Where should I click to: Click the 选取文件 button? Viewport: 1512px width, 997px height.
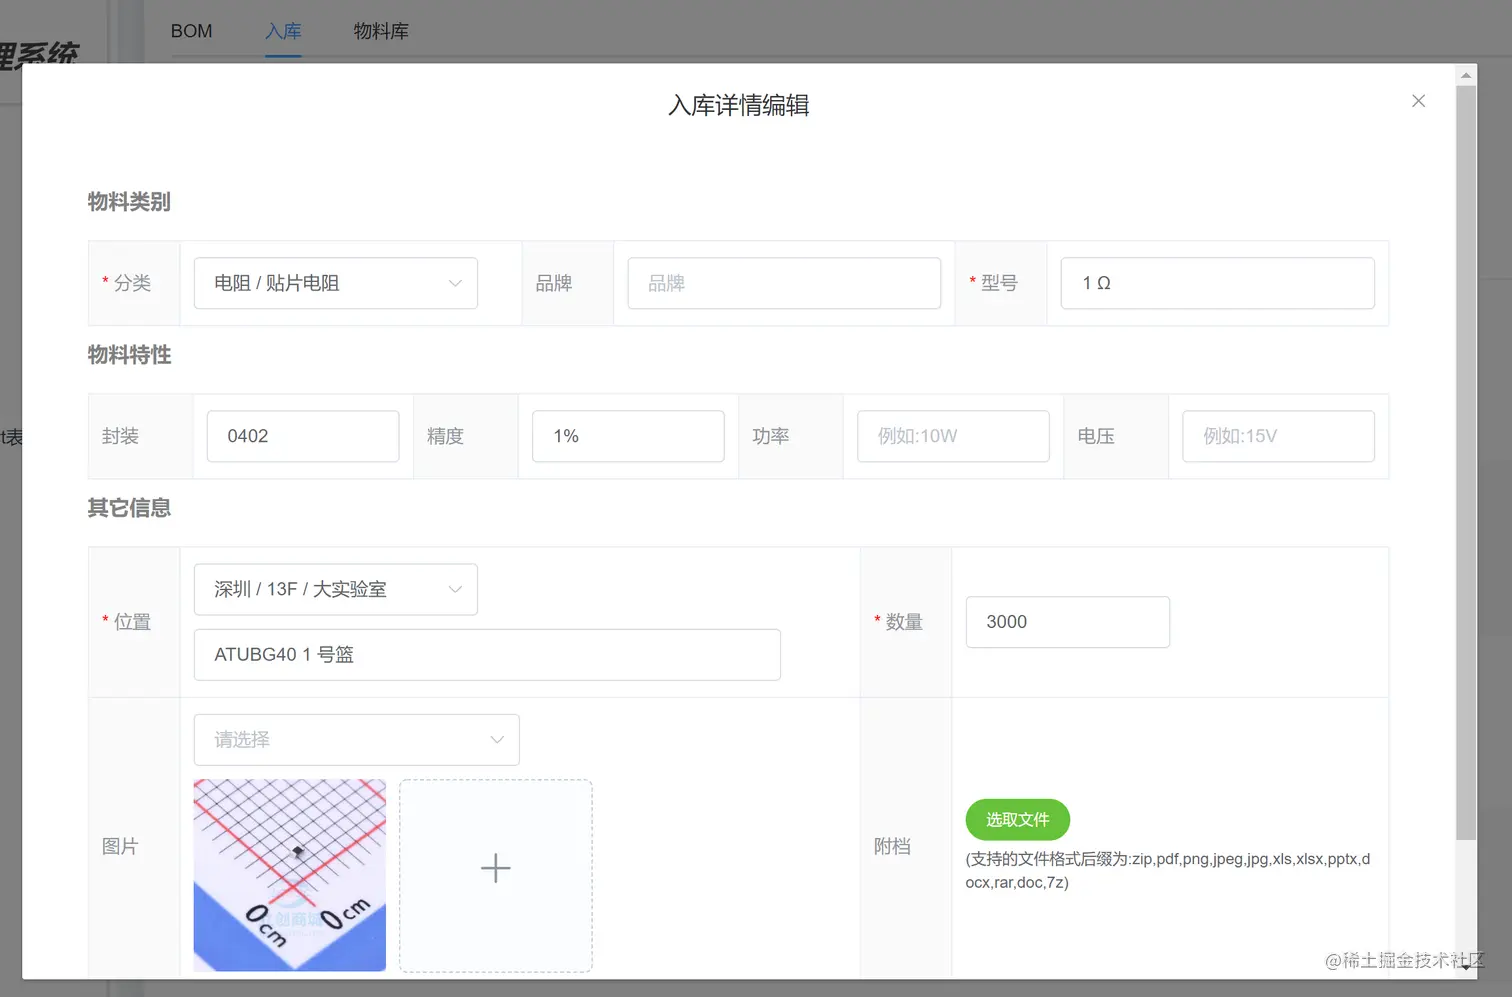[x=1017, y=820]
